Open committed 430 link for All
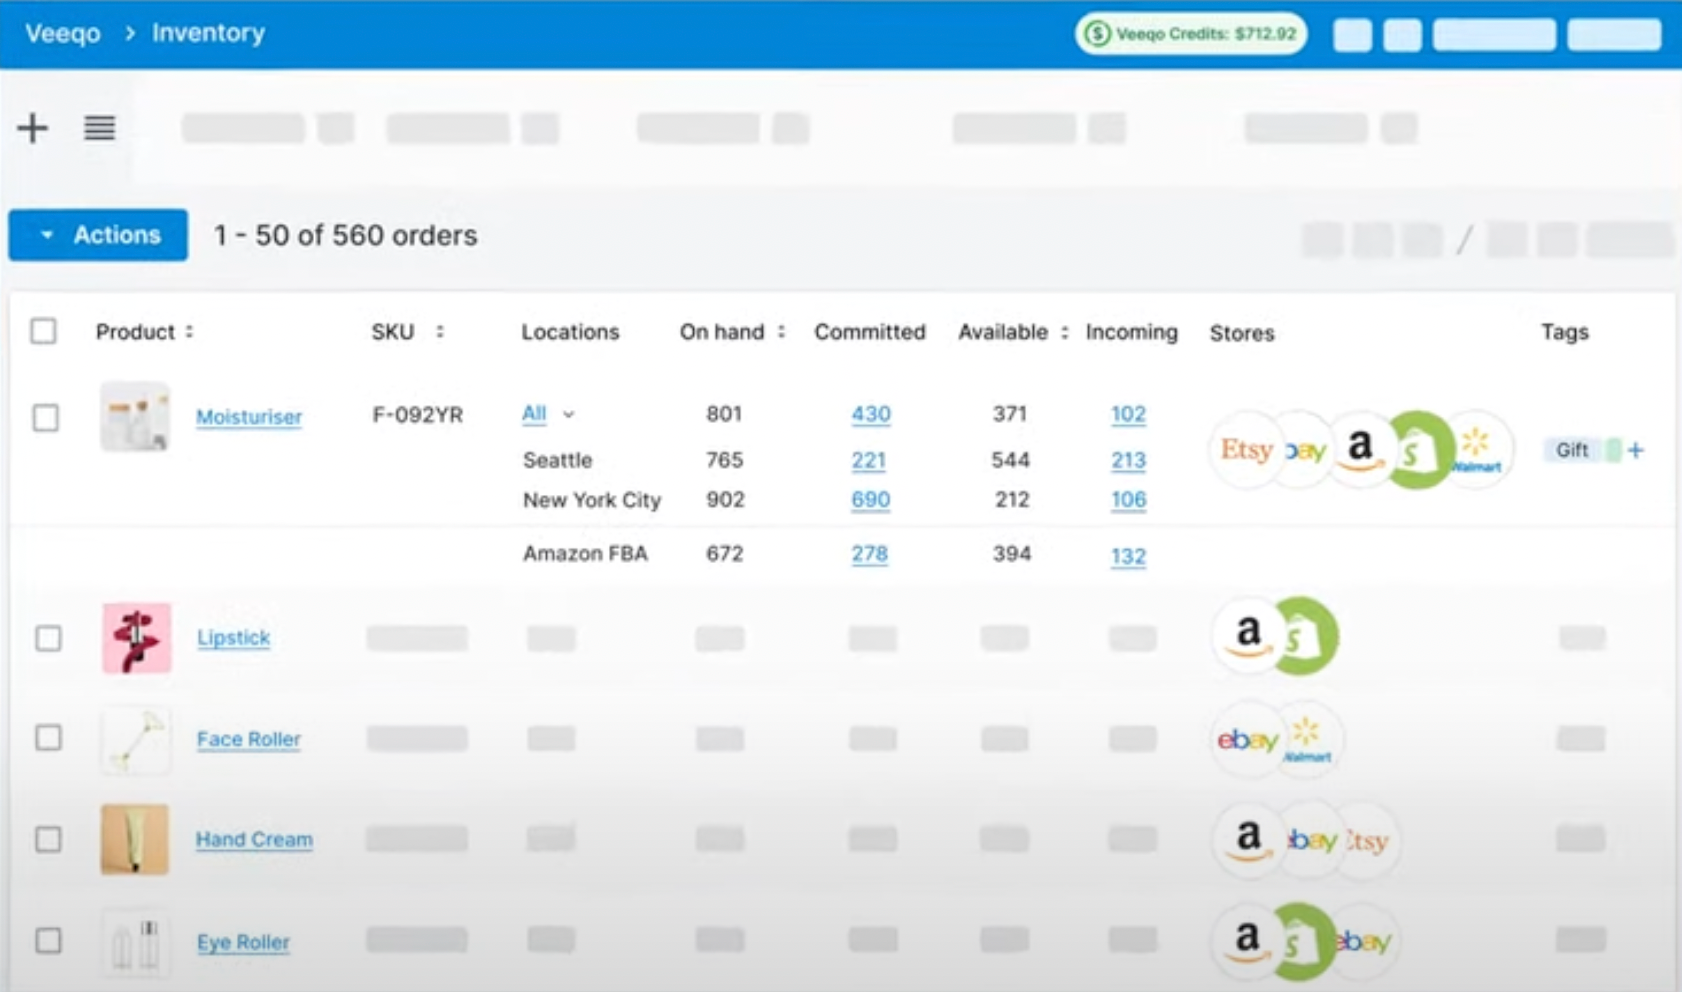The image size is (1682, 992). click(x=871, y=414)
